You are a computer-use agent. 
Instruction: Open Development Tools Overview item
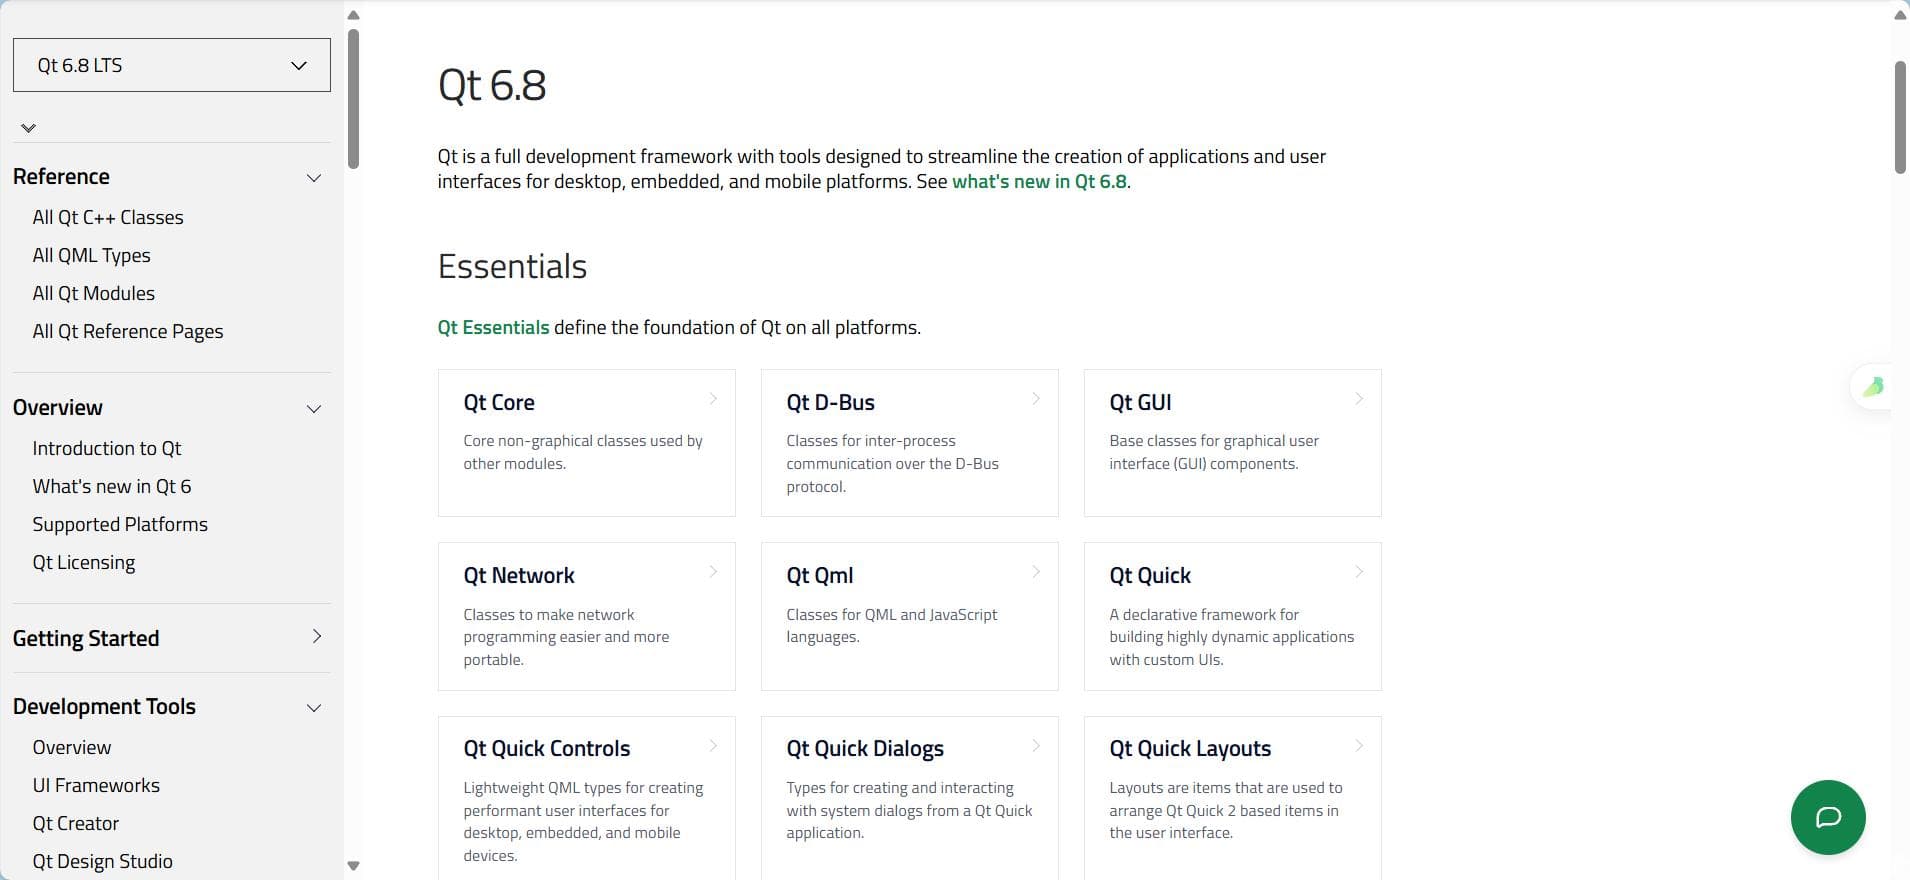click(72, 747)
